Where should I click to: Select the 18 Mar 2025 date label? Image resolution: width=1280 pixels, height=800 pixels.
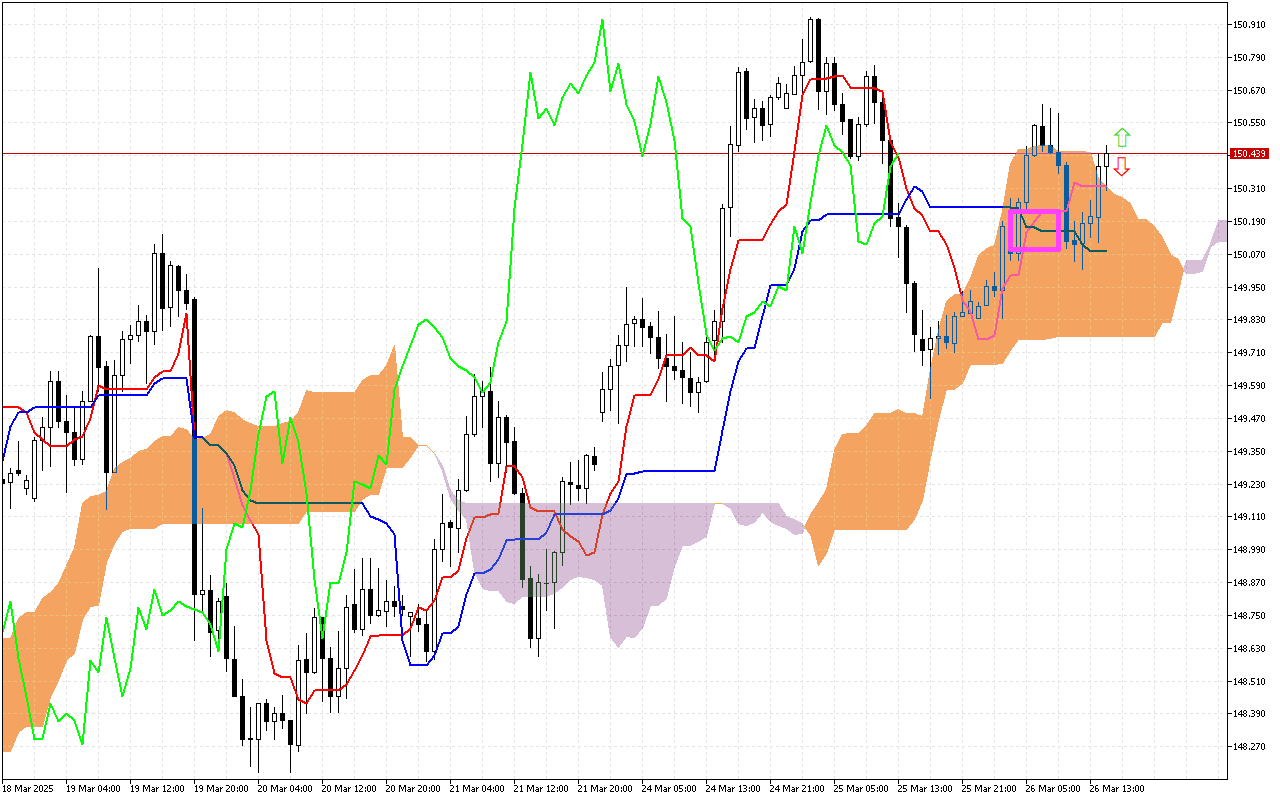coord(28,788)
